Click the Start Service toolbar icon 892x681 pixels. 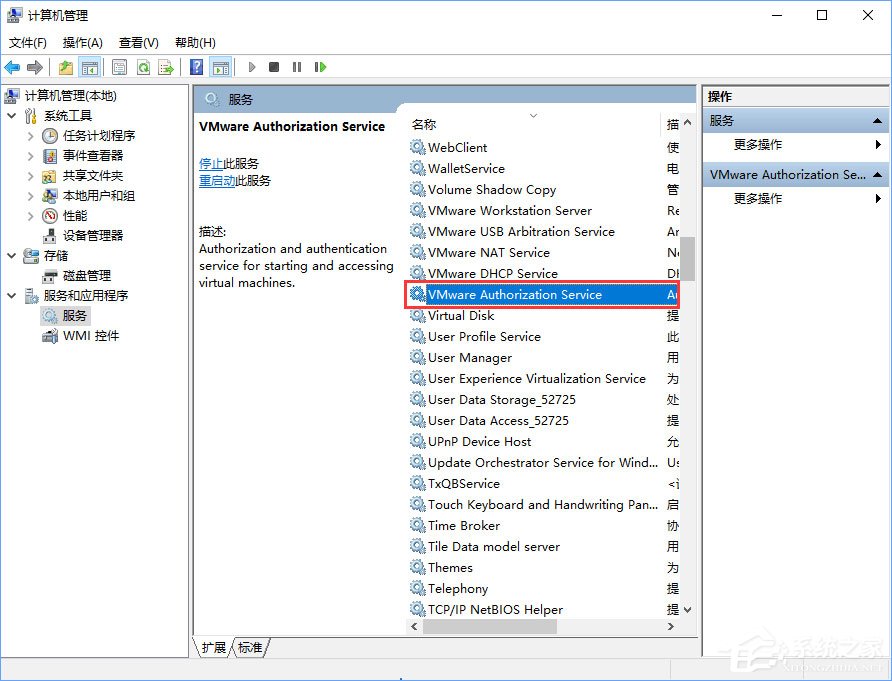[252, 67]
